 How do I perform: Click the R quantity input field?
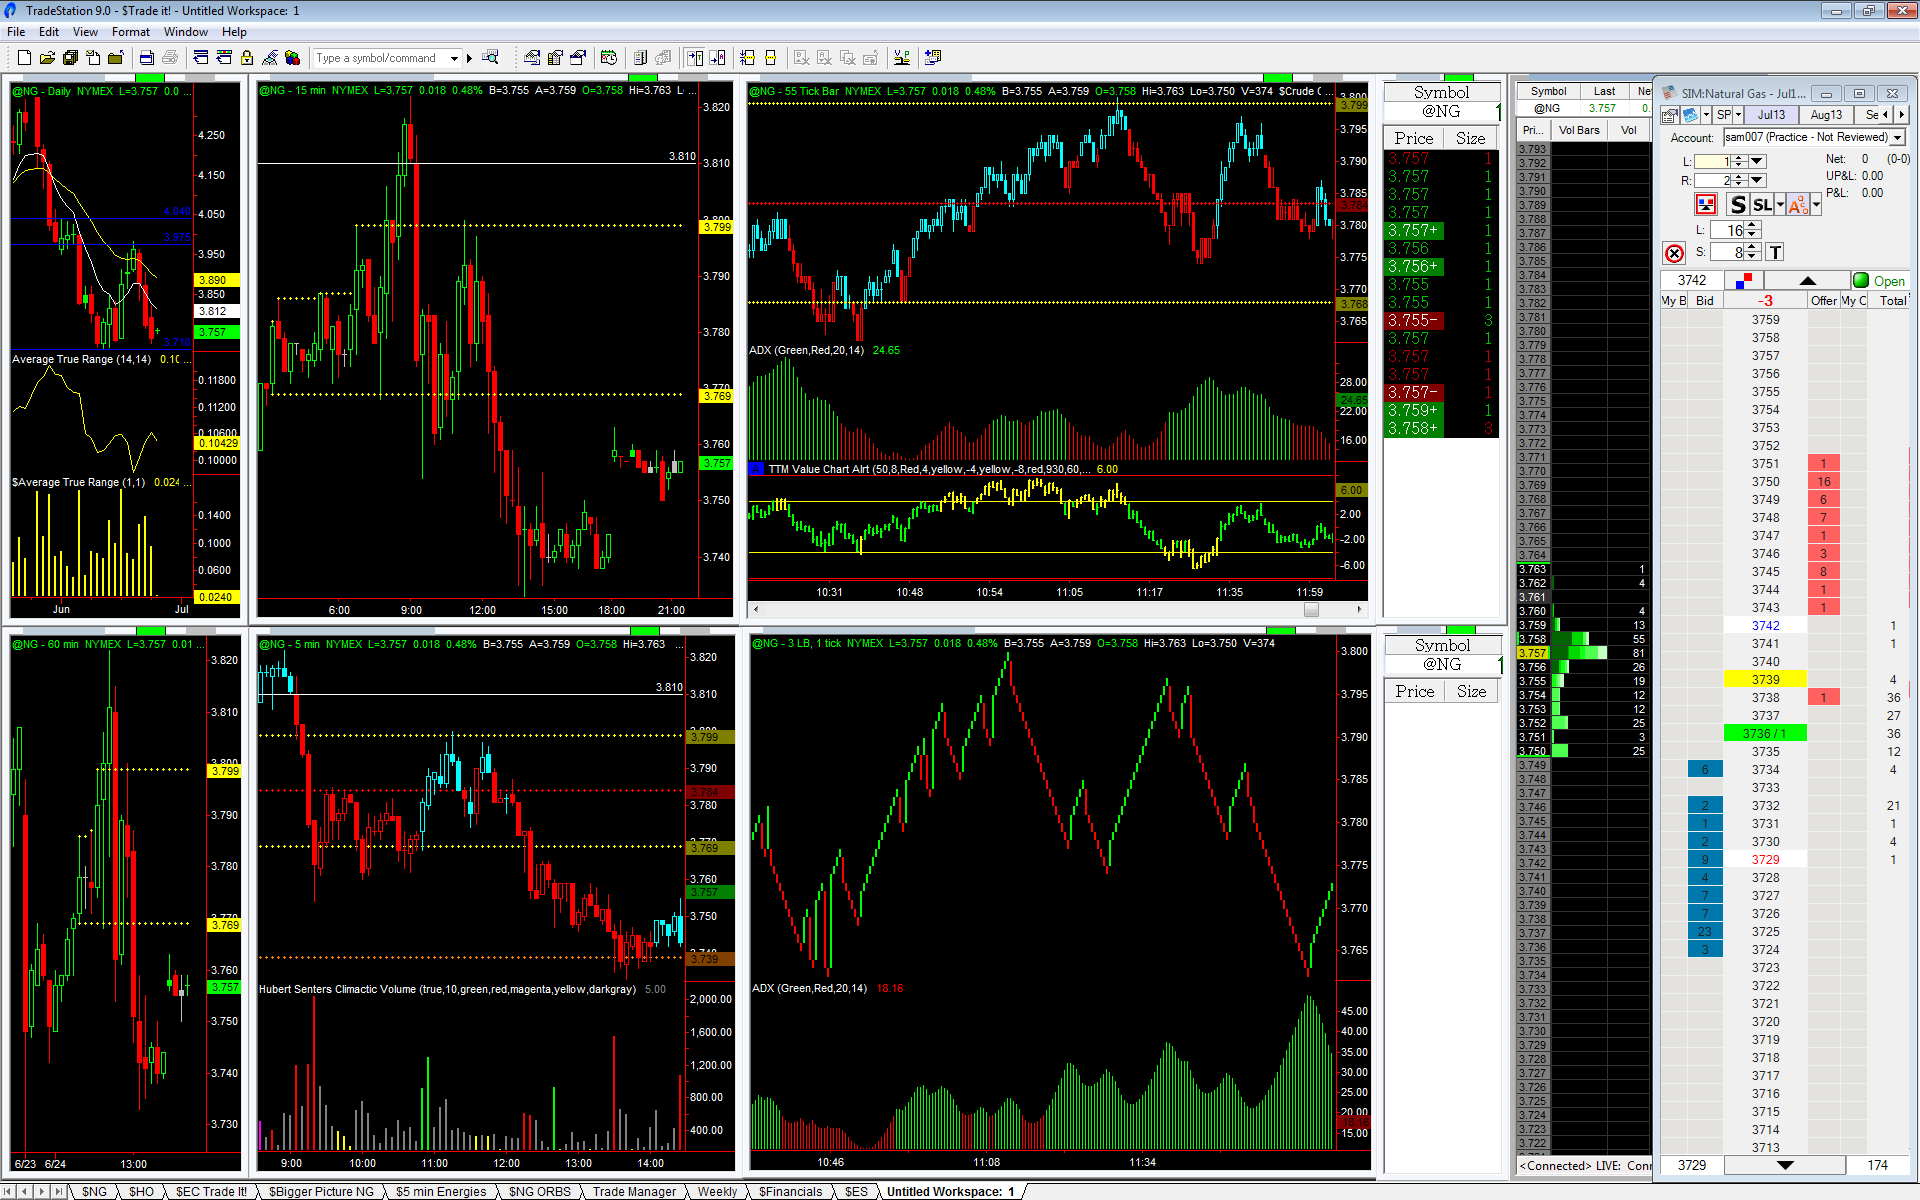coord(1712,180)
